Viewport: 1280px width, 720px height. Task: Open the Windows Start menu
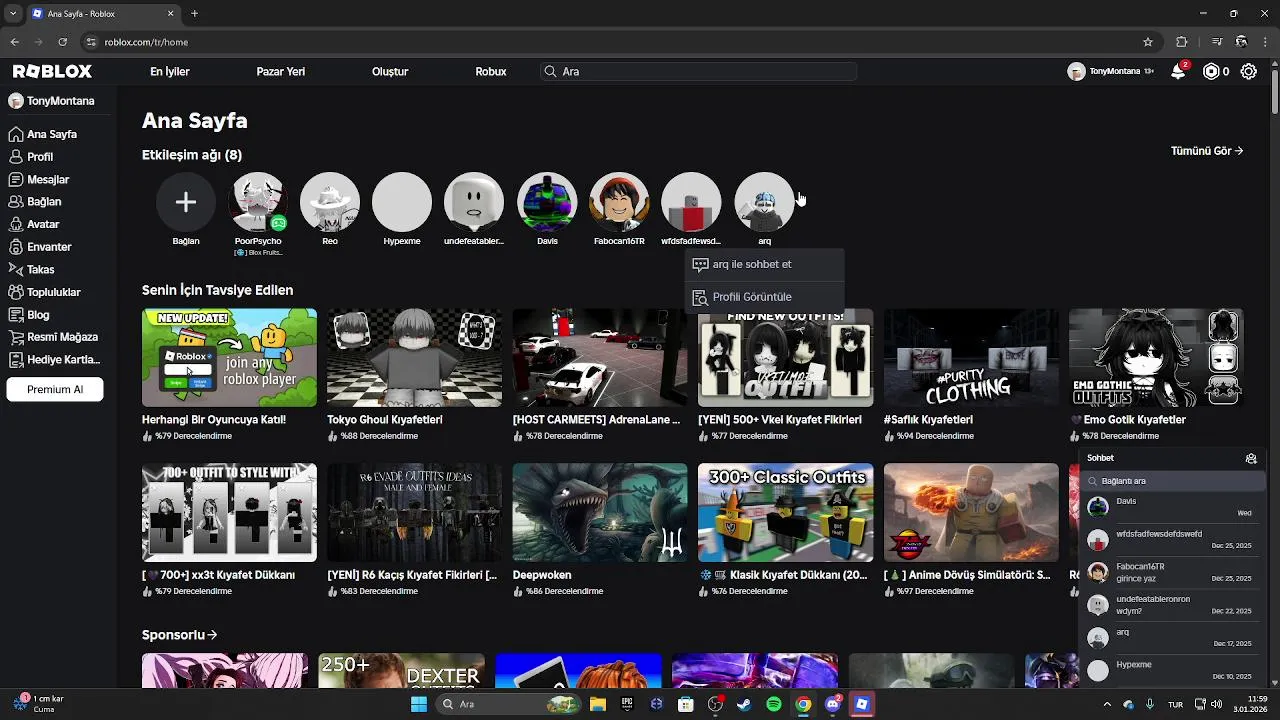point(419,704)
